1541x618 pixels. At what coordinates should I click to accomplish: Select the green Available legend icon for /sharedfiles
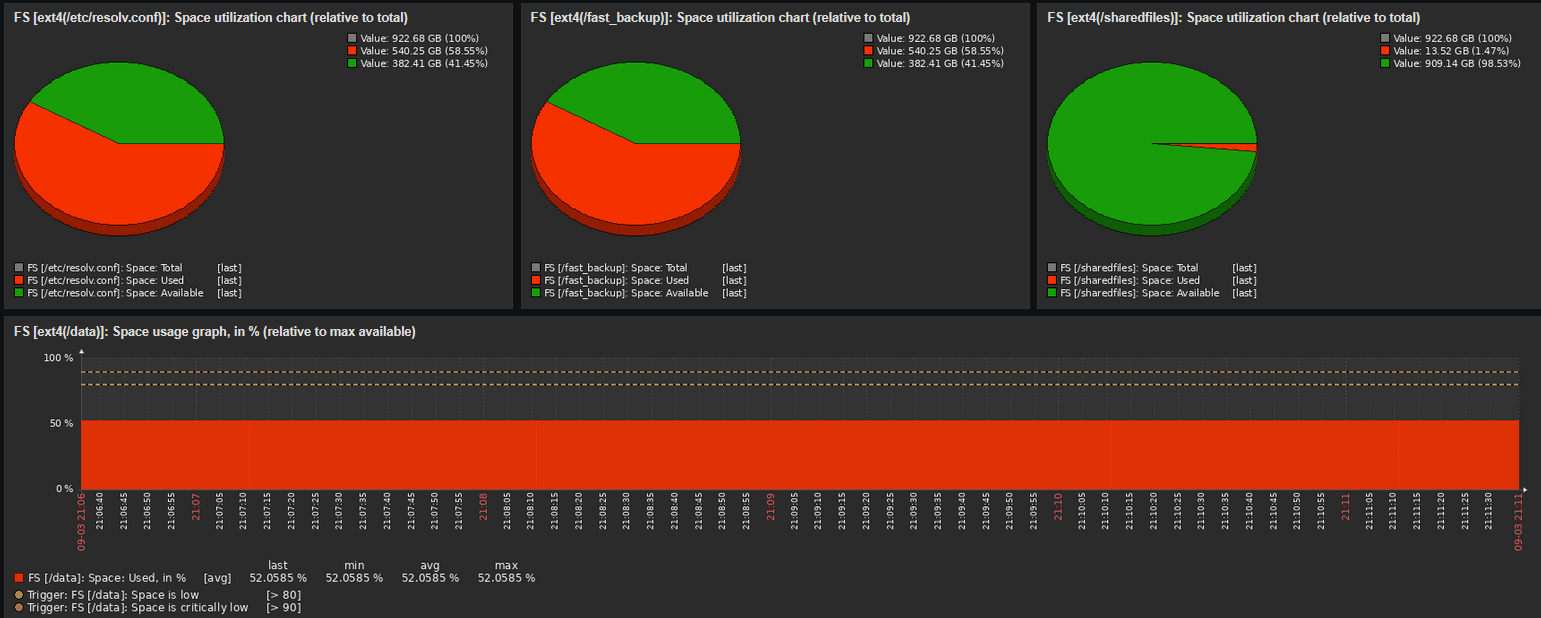pos(1052,292)
